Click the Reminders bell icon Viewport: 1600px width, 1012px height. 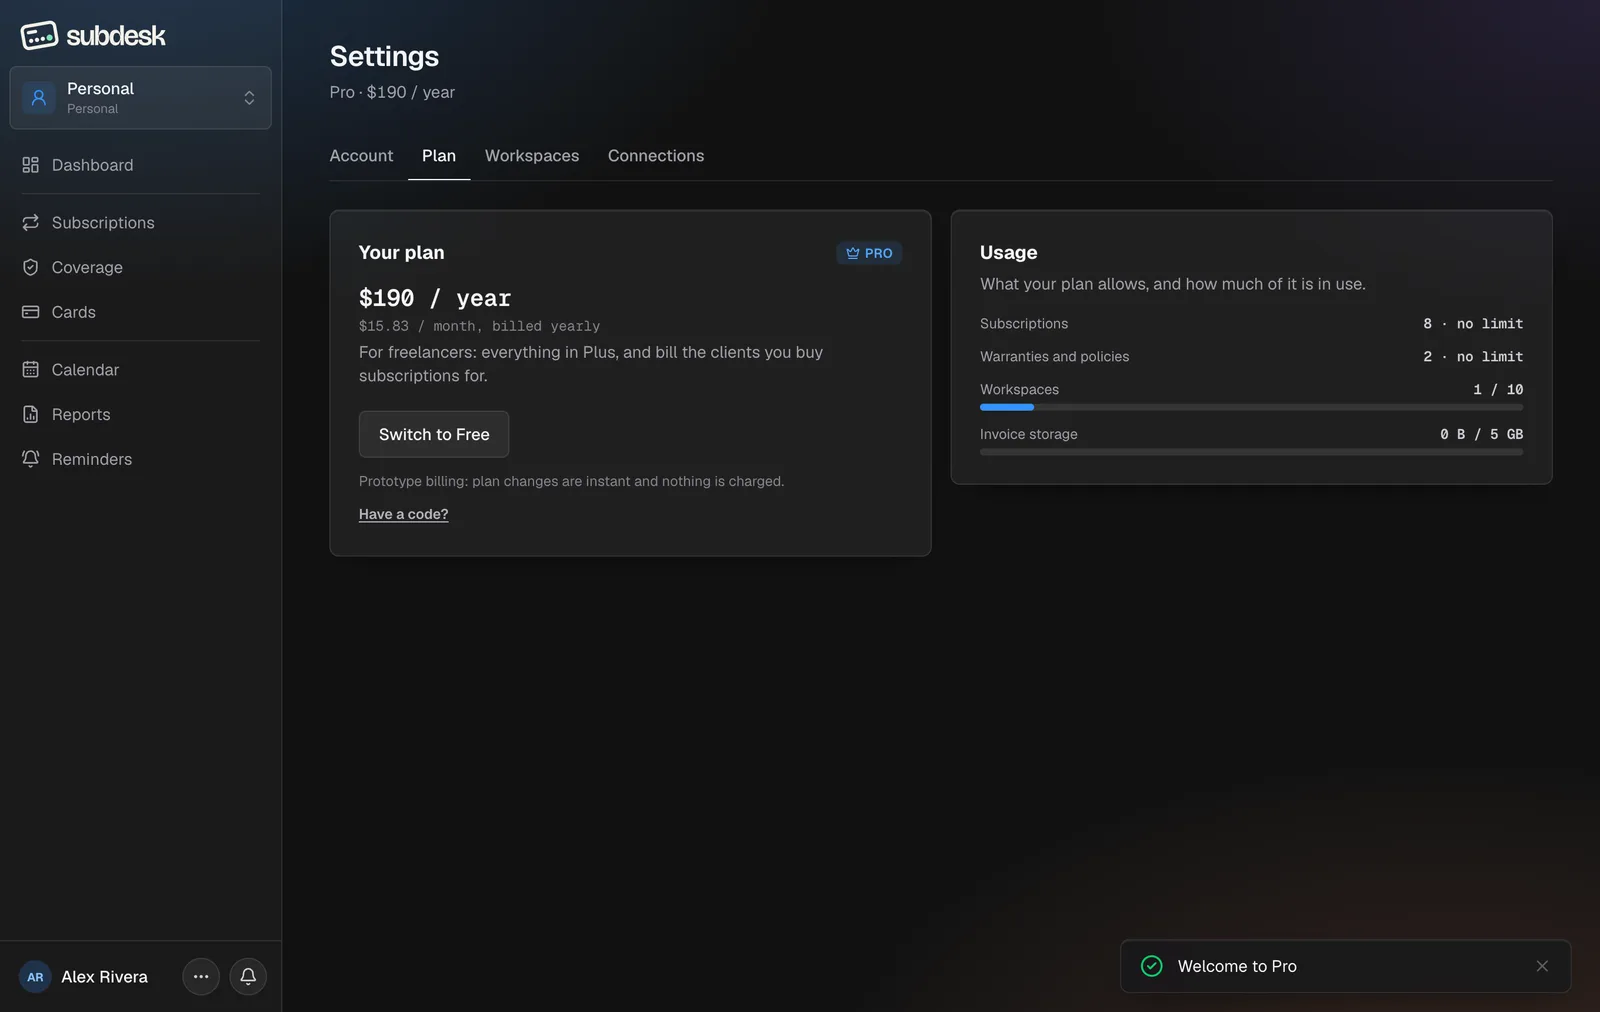coord(31,459)
